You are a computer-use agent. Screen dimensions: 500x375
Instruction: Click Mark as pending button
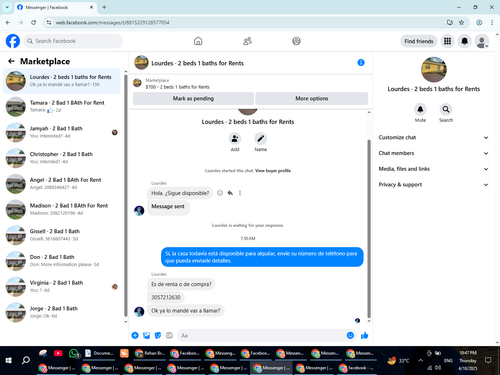193,98
